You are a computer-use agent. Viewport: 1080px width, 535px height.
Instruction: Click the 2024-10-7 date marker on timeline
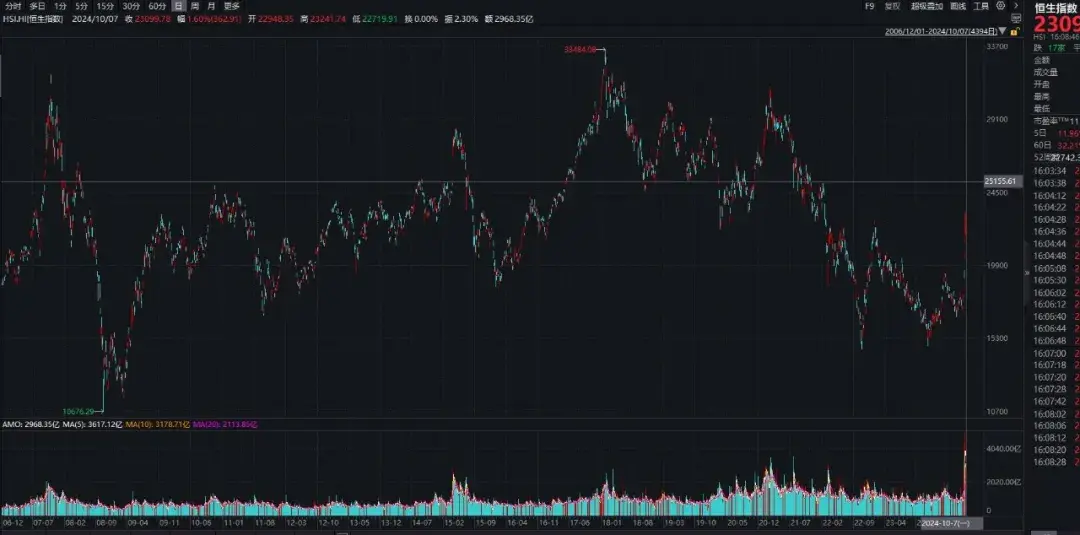(941, 523)
